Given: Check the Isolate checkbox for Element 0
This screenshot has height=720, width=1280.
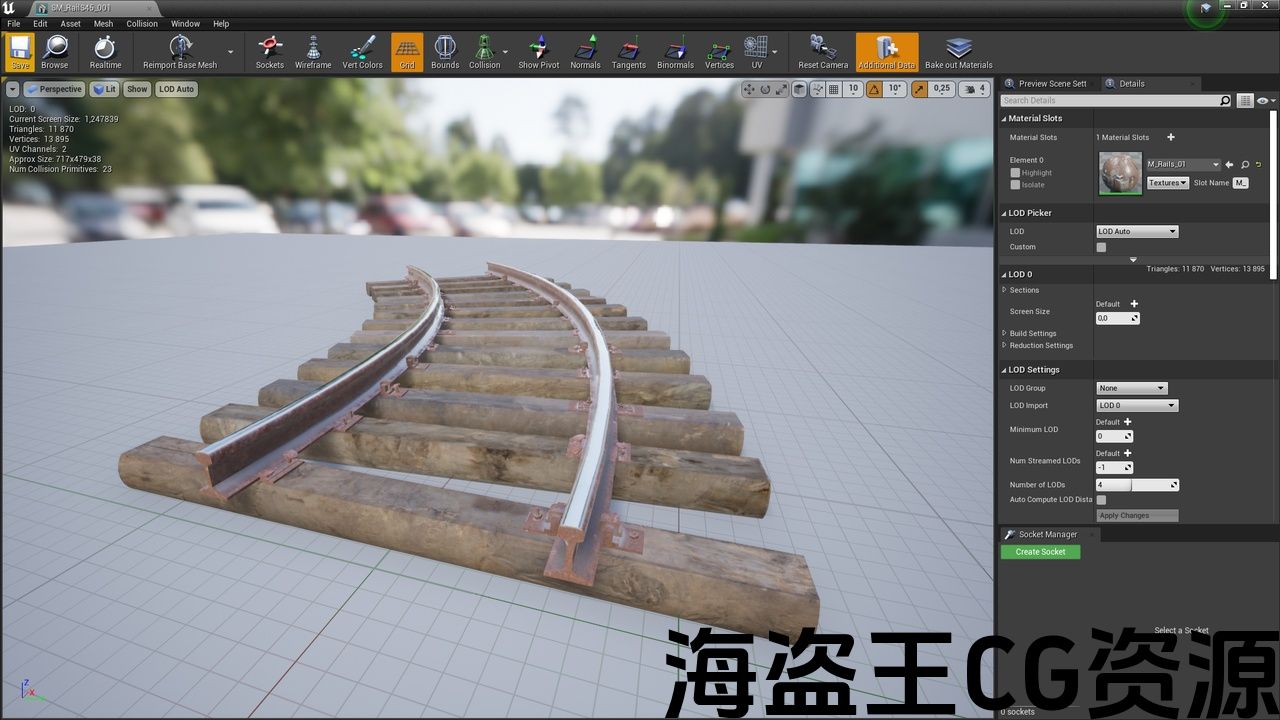Looking at the screenshot, I should (1015, 185).
